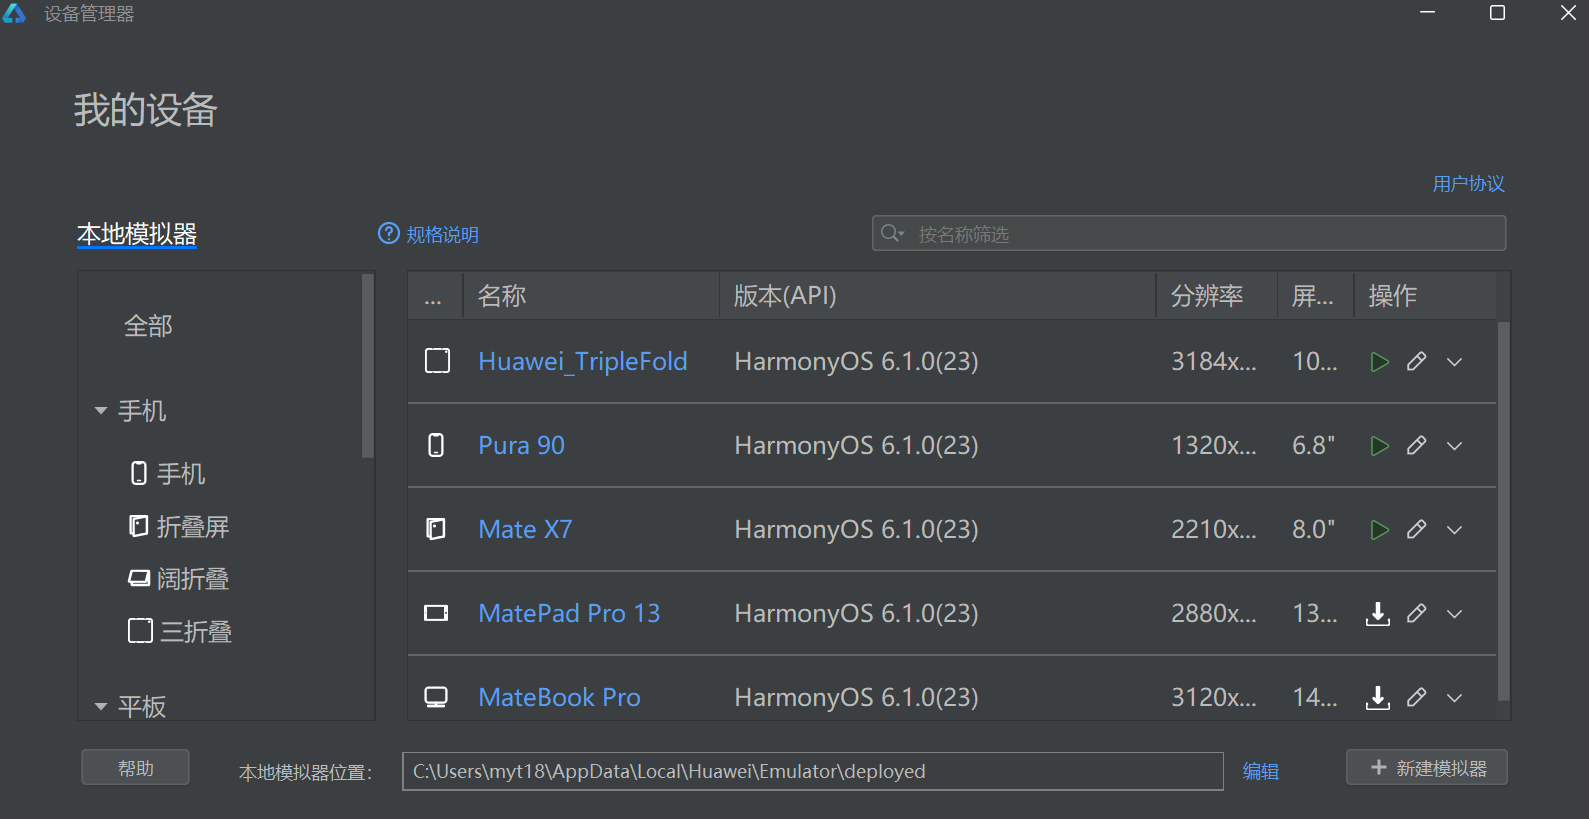Collapse the 平板 category tree node
The image size is (1589, 819).
tap(101, 707)
